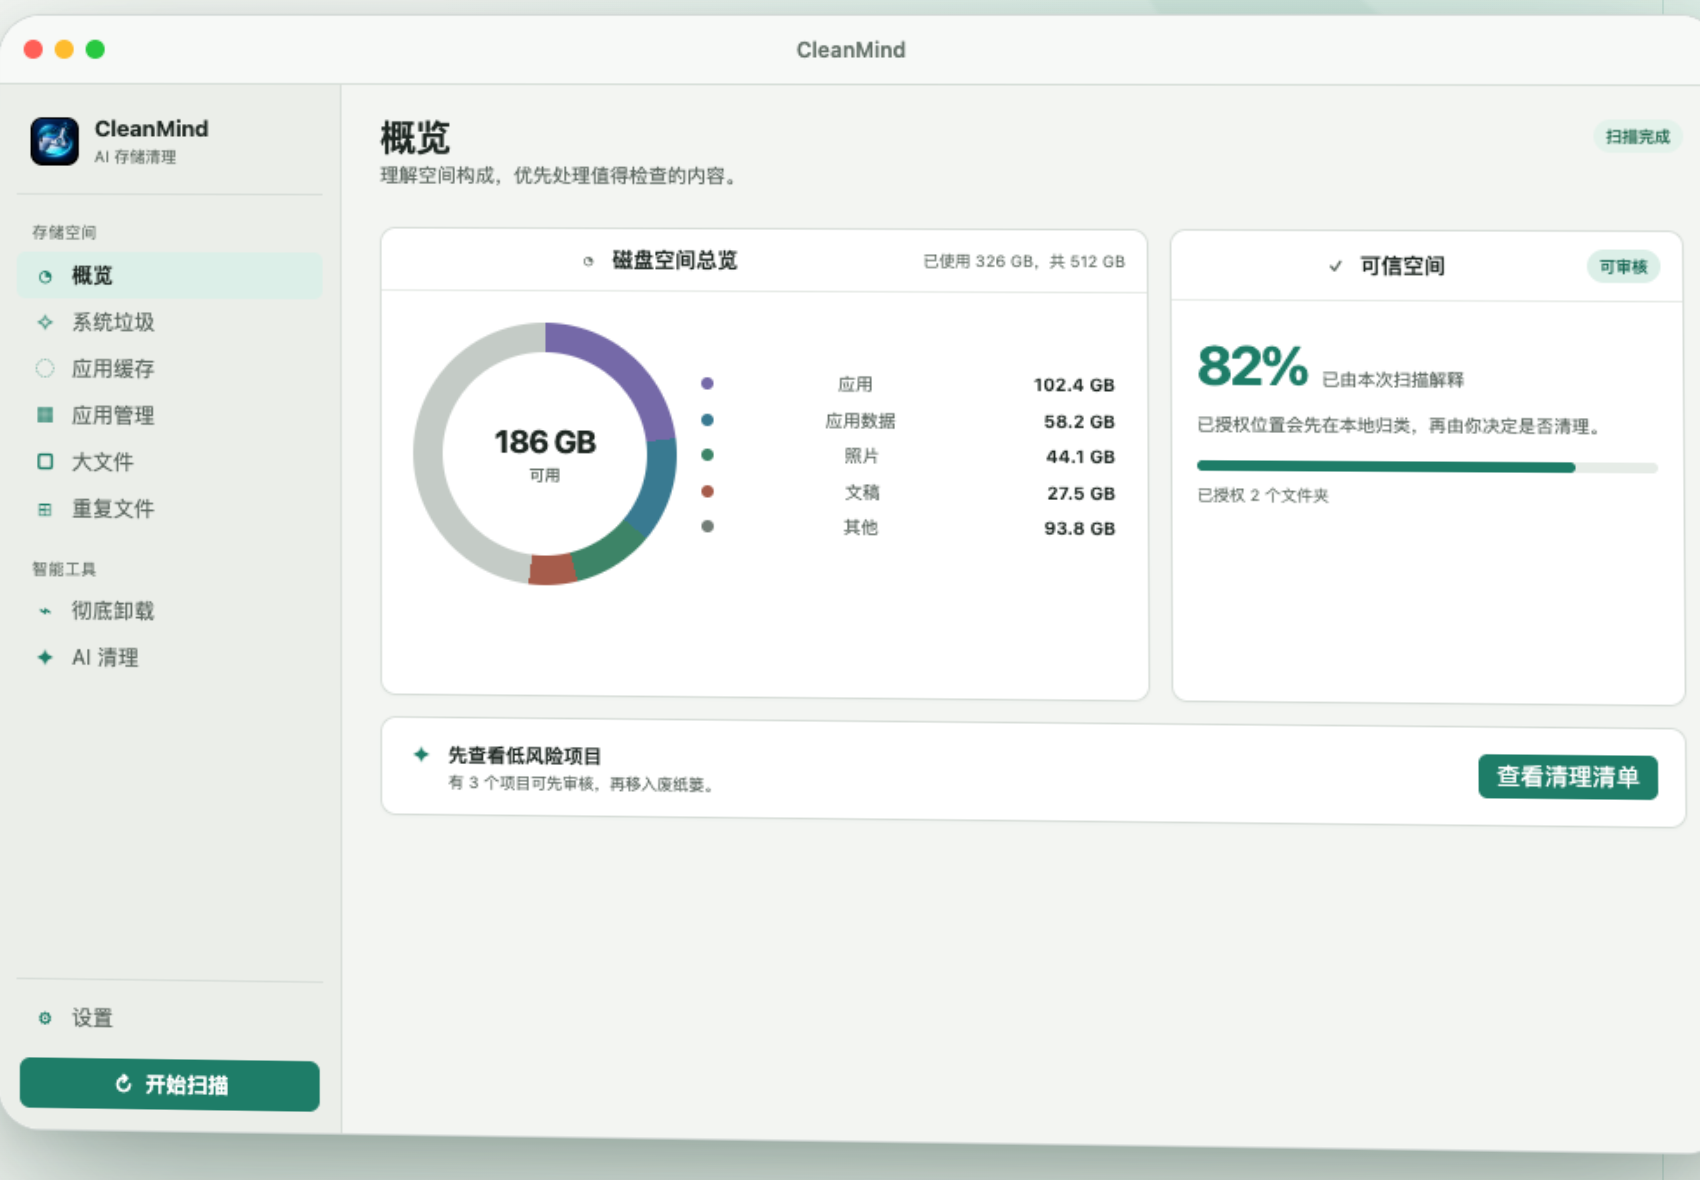Click the gray 其他 legend dot
Screen dimensions: 1700x1180
pos(707,526)
